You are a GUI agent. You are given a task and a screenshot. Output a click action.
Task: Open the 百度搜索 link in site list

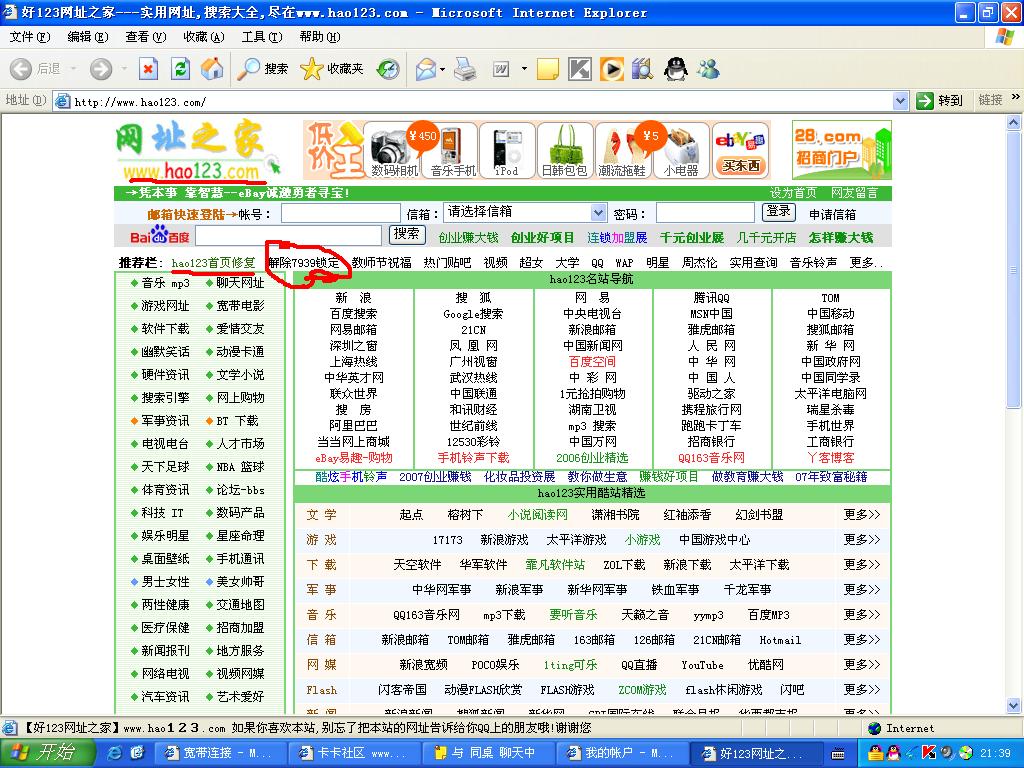[353, 314]
